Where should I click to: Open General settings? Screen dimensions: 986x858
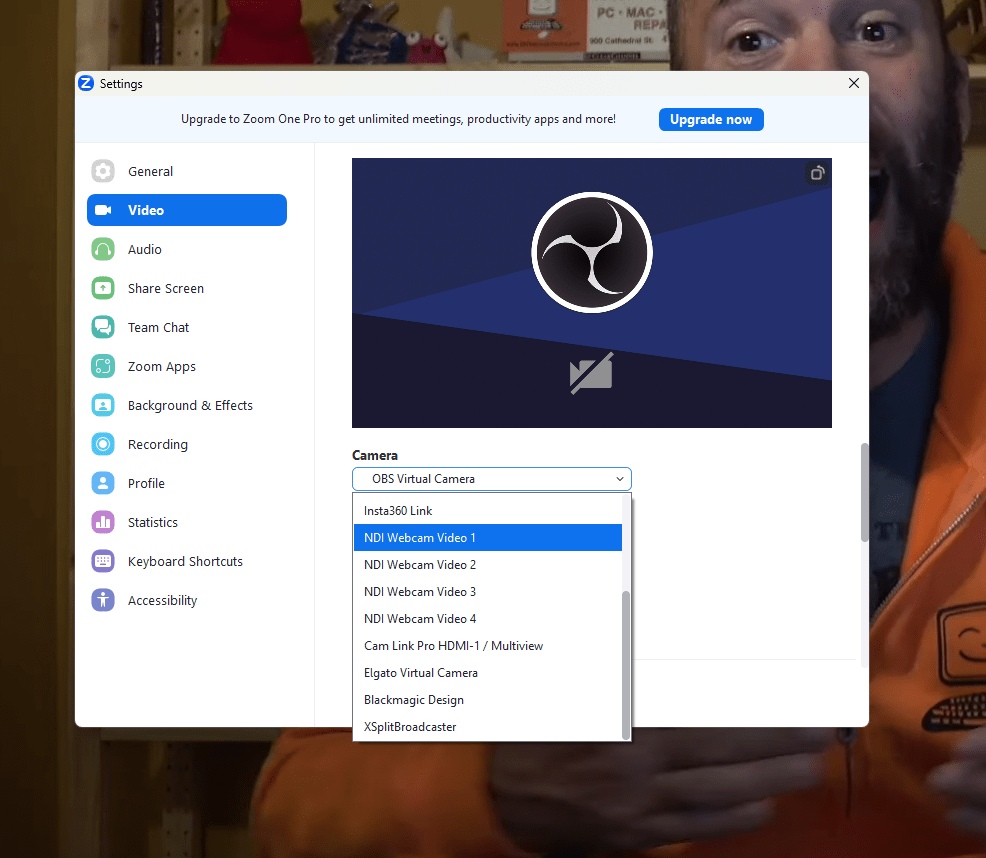(x=187, y=171)
